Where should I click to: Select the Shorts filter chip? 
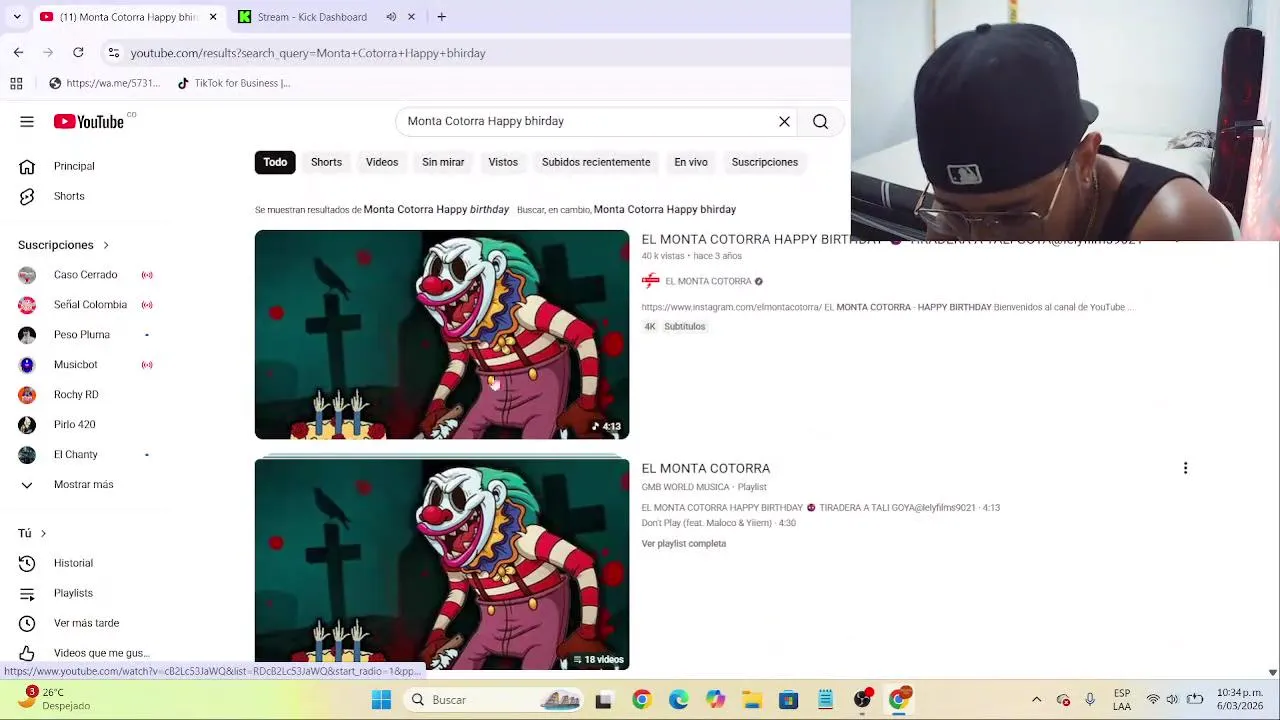[326, 162]
